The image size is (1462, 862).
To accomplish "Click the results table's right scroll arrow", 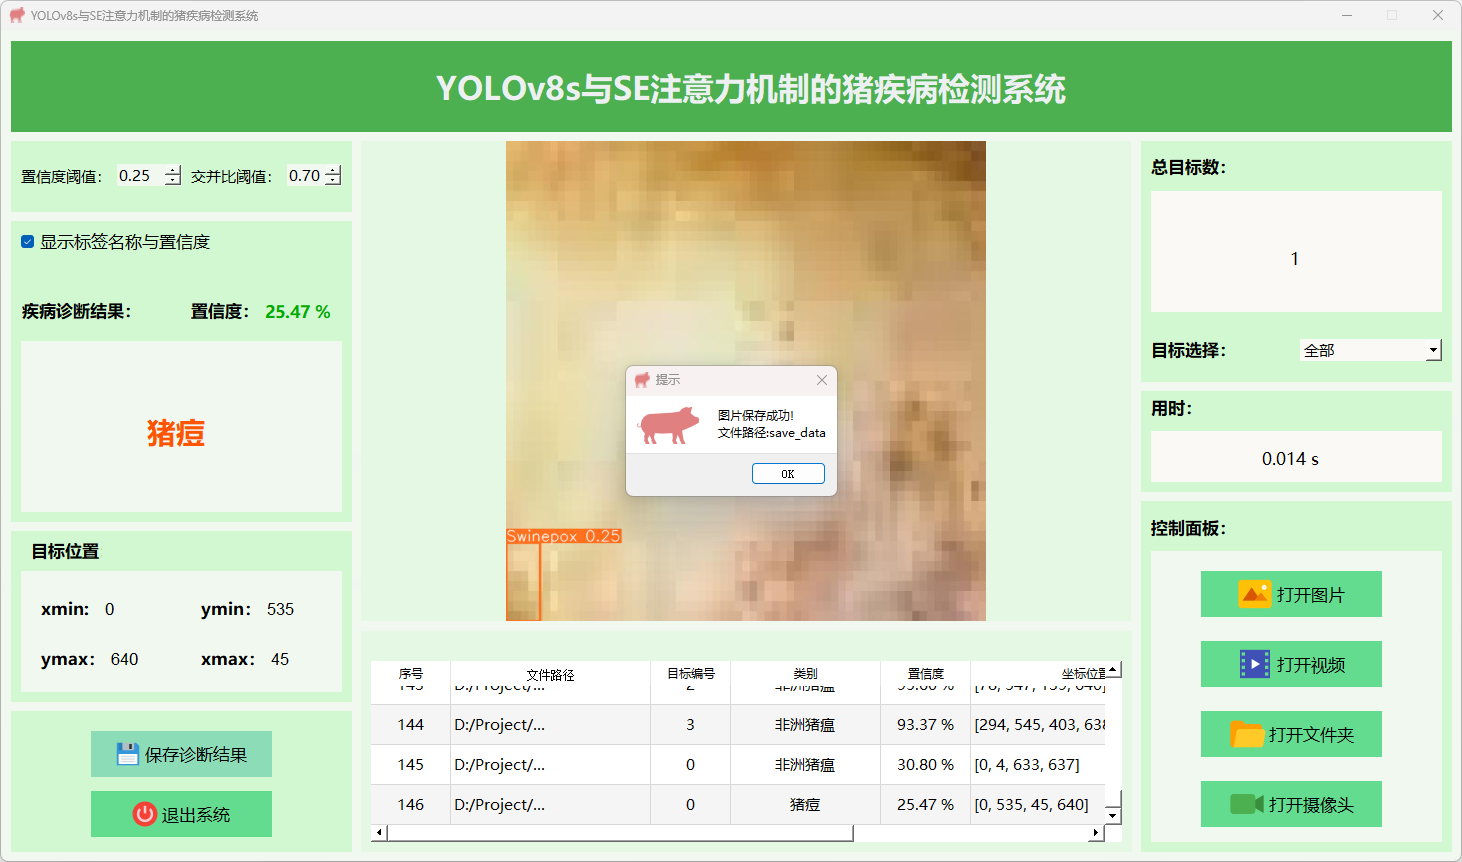I will [x=1096, y=832].
